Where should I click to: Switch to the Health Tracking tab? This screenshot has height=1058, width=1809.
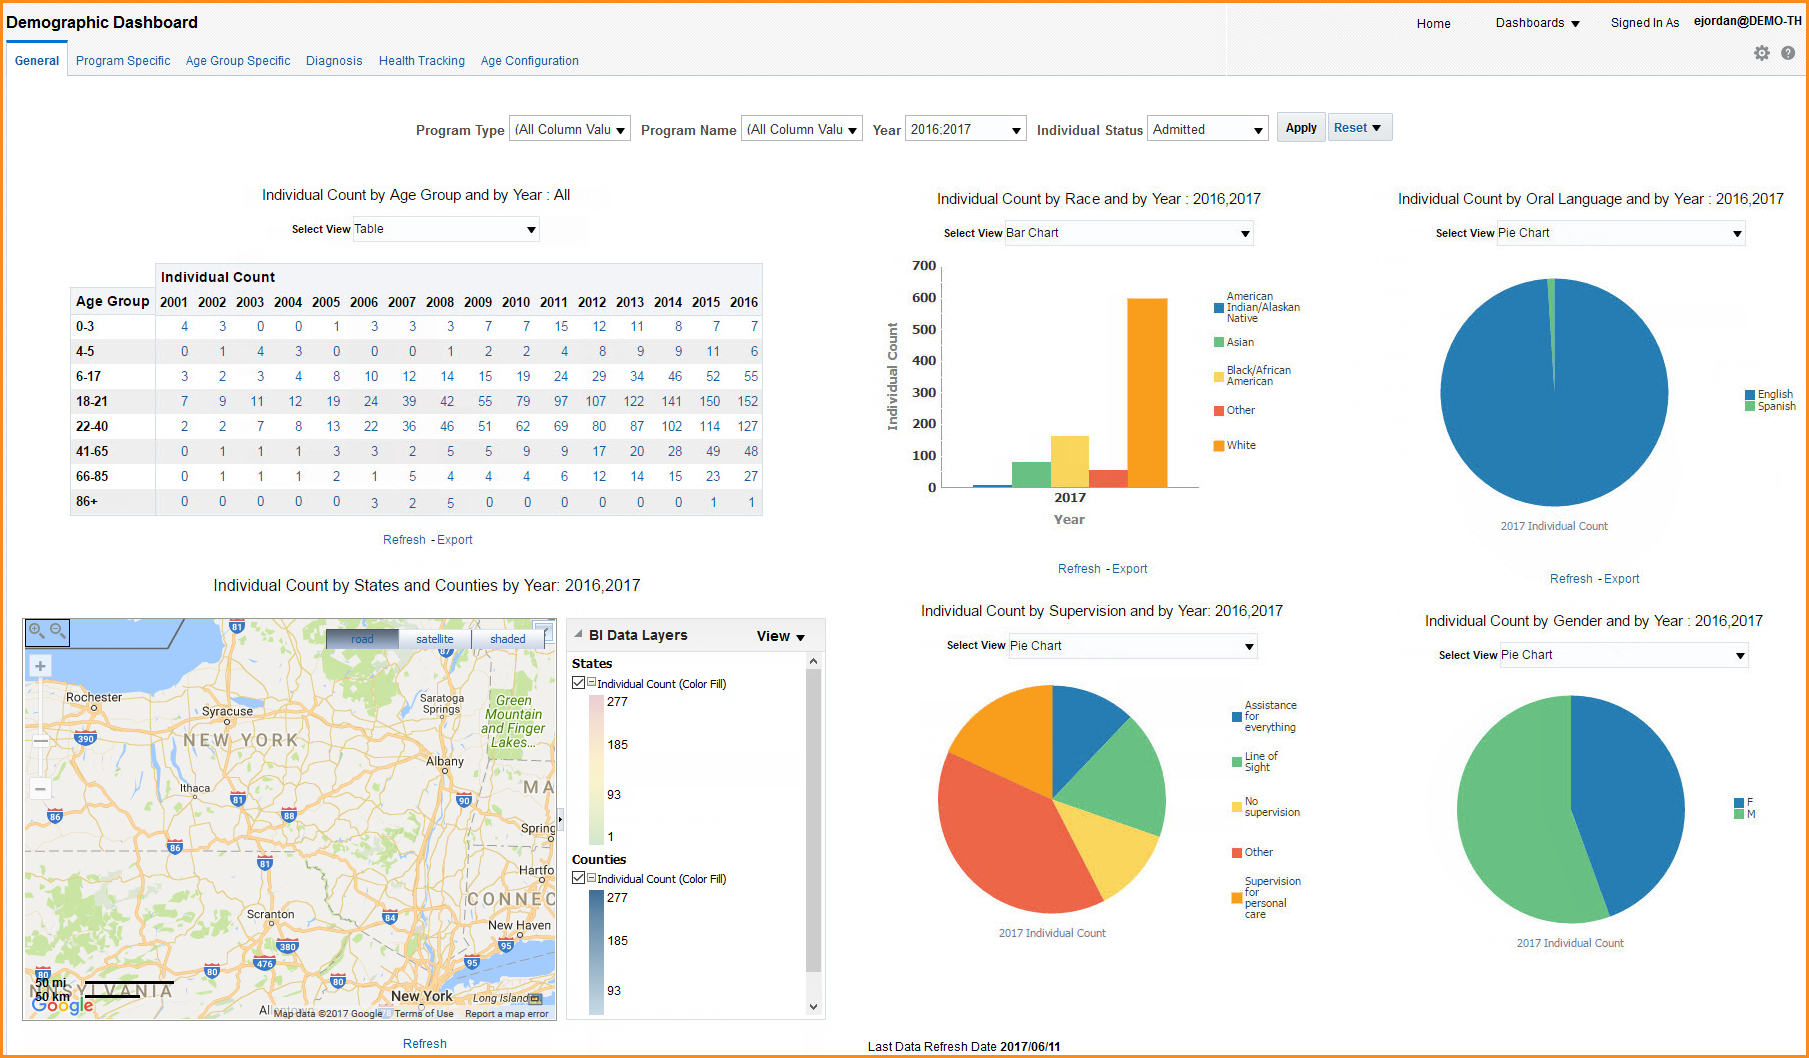[421, 61]
